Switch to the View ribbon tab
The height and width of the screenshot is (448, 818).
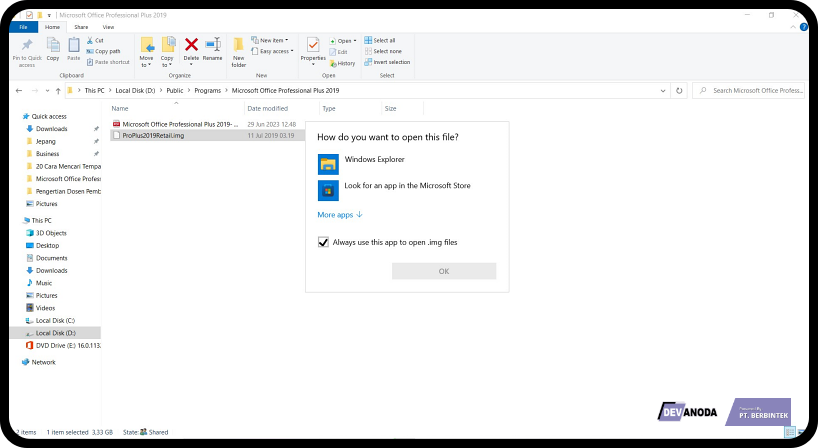(108, 27)
